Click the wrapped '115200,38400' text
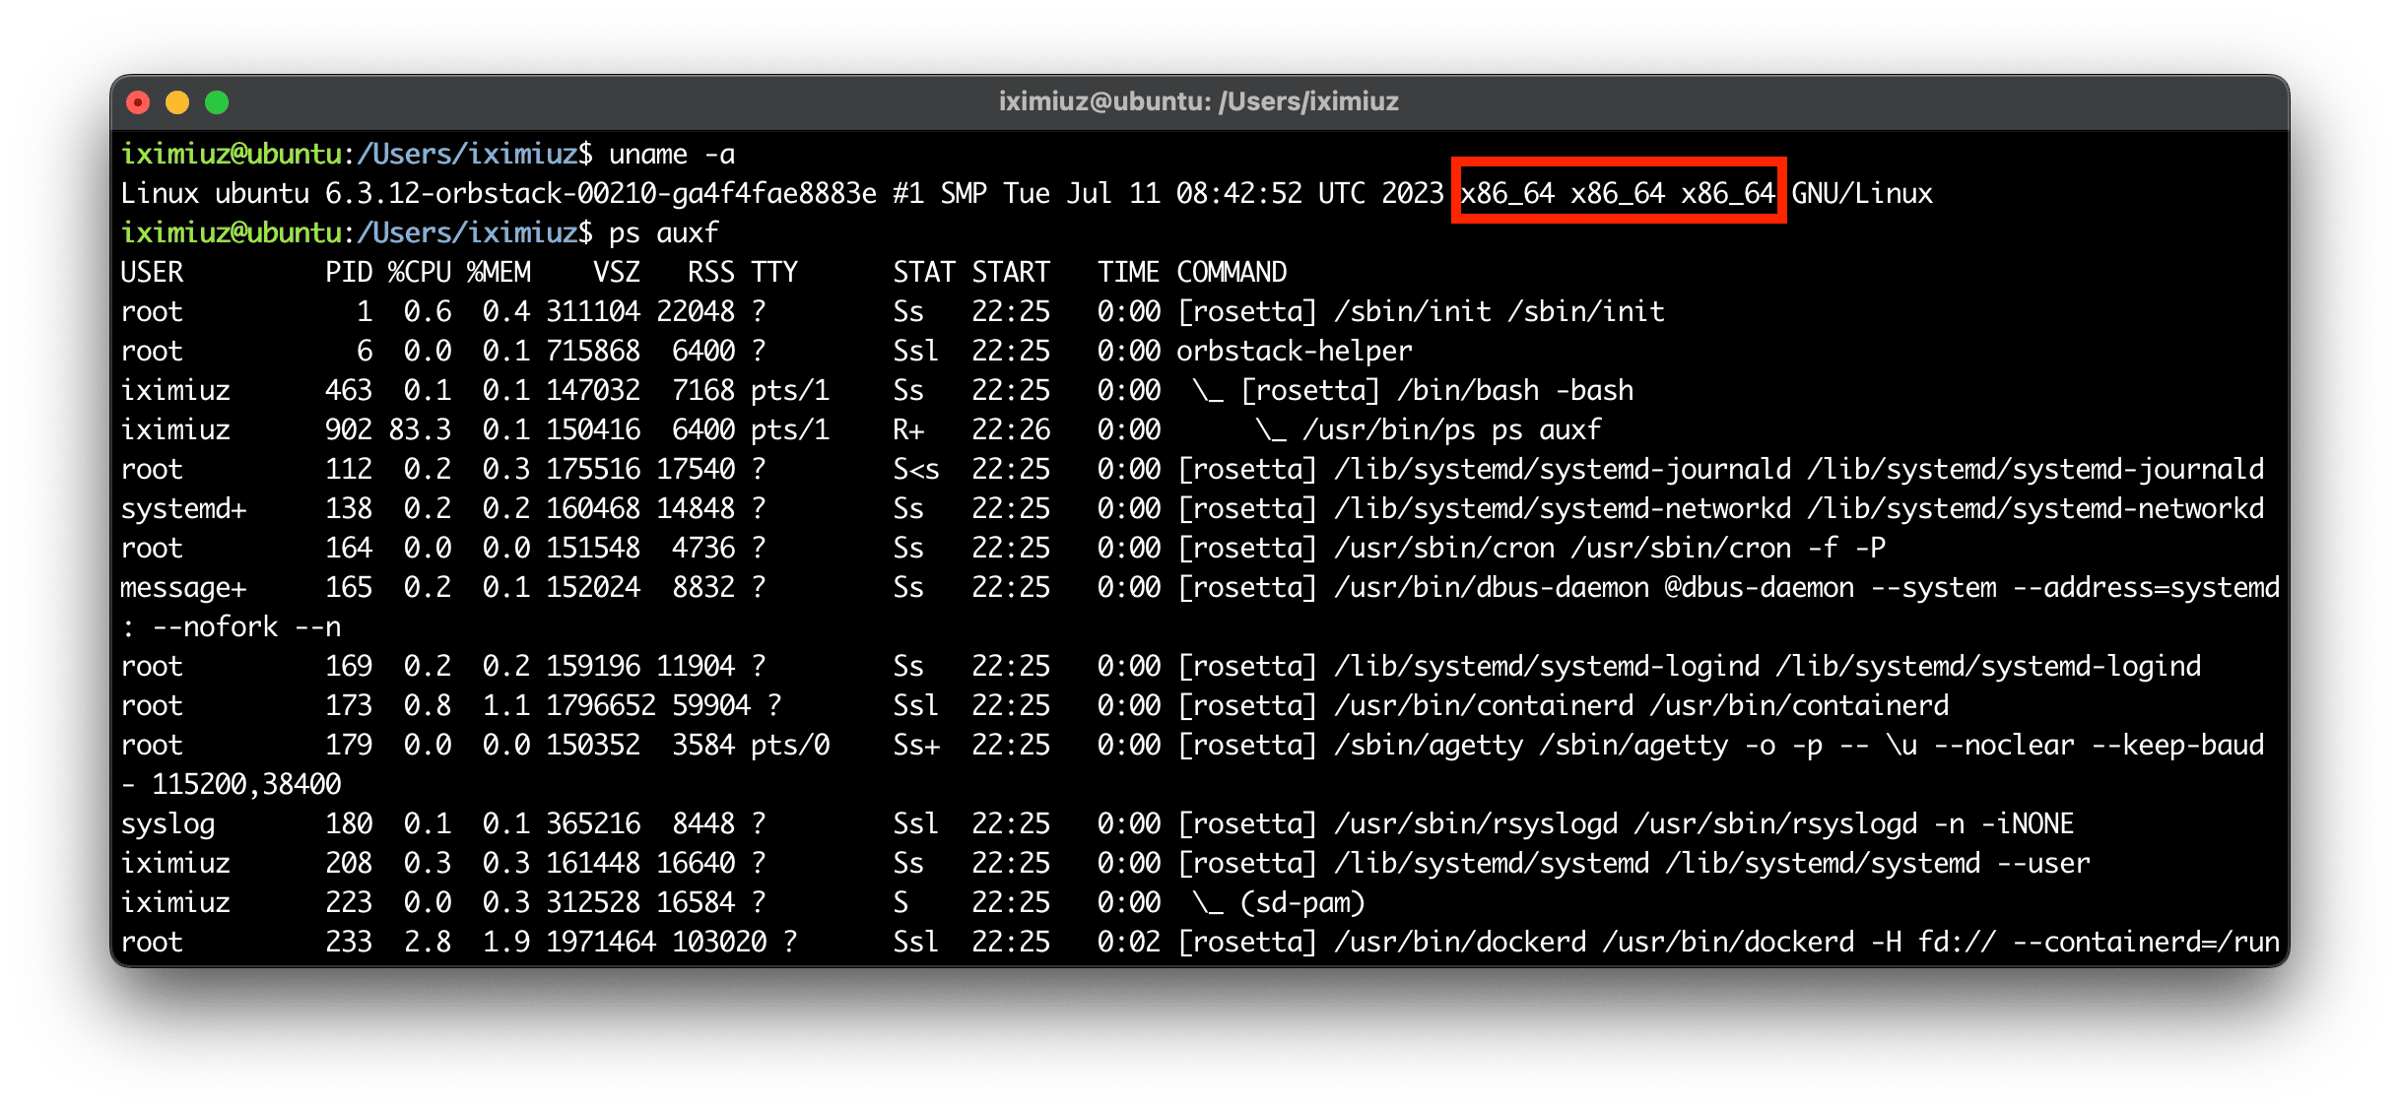The height and width of the screenshot is (1113, 2400). pyautogui.click(x=246, y=785)
